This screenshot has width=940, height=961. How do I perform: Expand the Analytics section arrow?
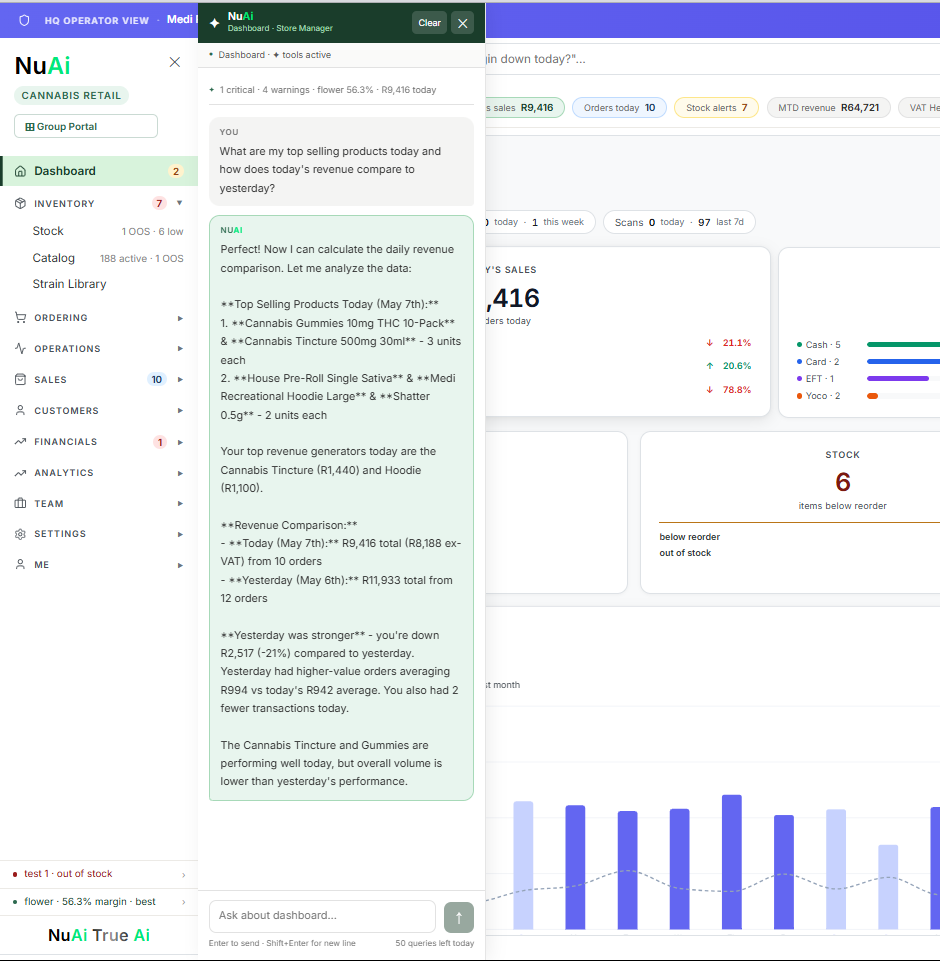[180, 473]
